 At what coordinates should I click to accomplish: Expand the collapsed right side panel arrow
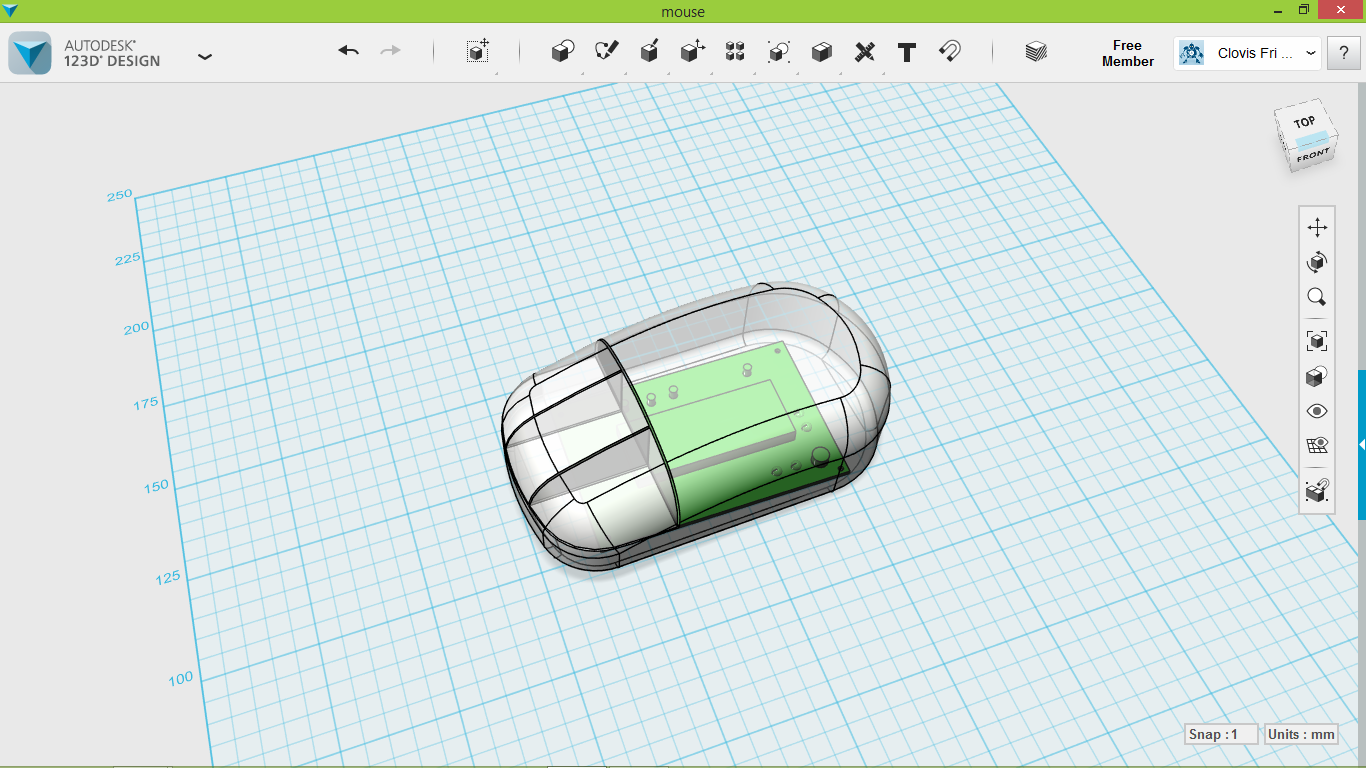pos(1361,443)
